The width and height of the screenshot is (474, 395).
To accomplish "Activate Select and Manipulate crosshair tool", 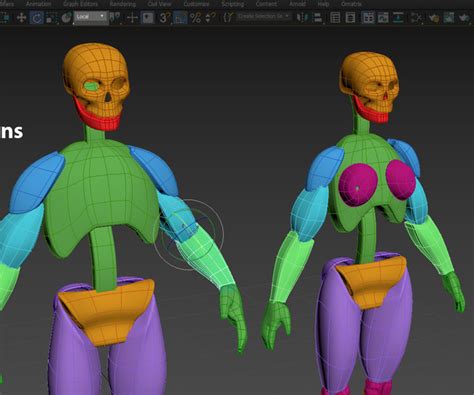I will (133, 17).
